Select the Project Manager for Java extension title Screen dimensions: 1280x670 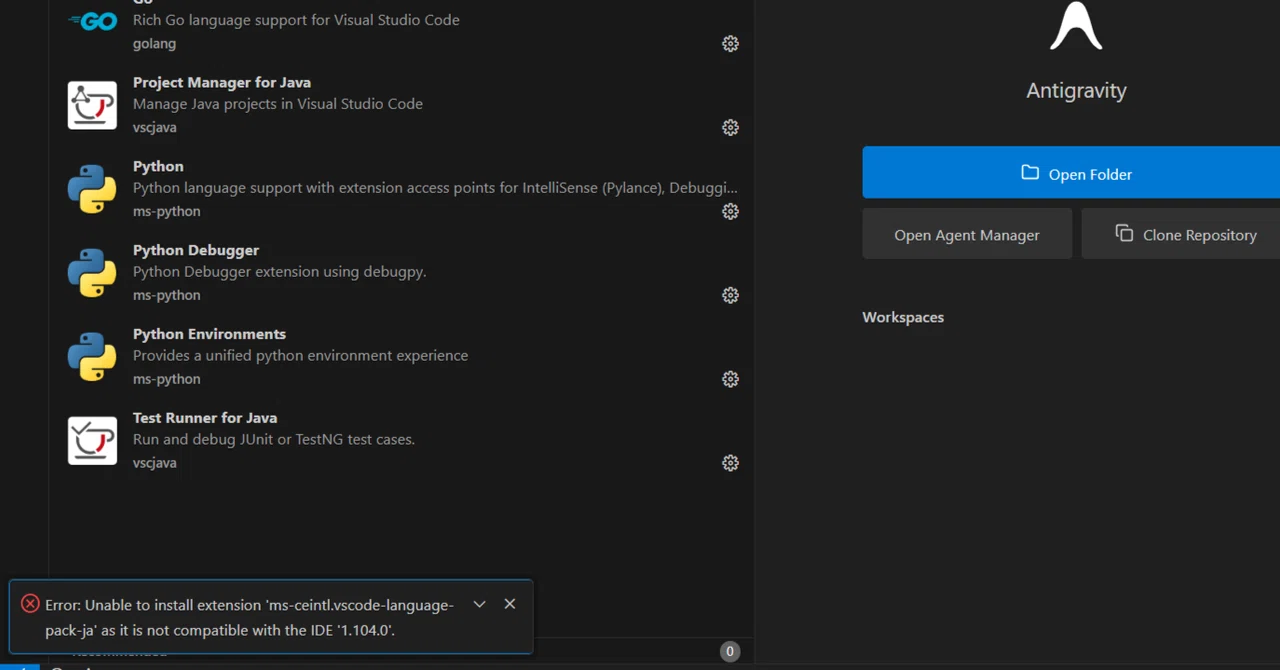[x=222, y=82]
